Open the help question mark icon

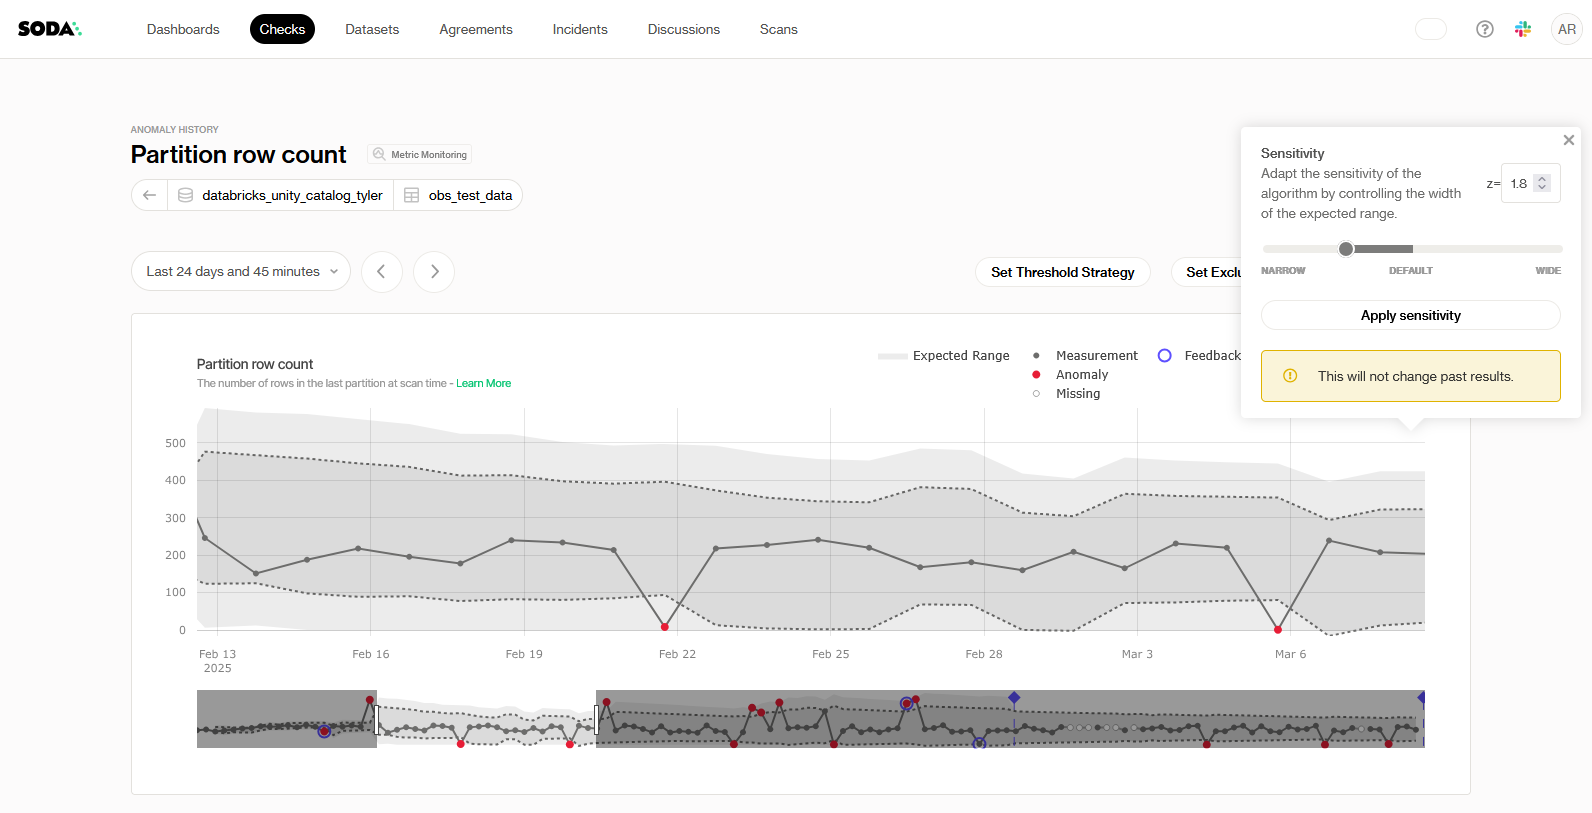coord(1485,29)
